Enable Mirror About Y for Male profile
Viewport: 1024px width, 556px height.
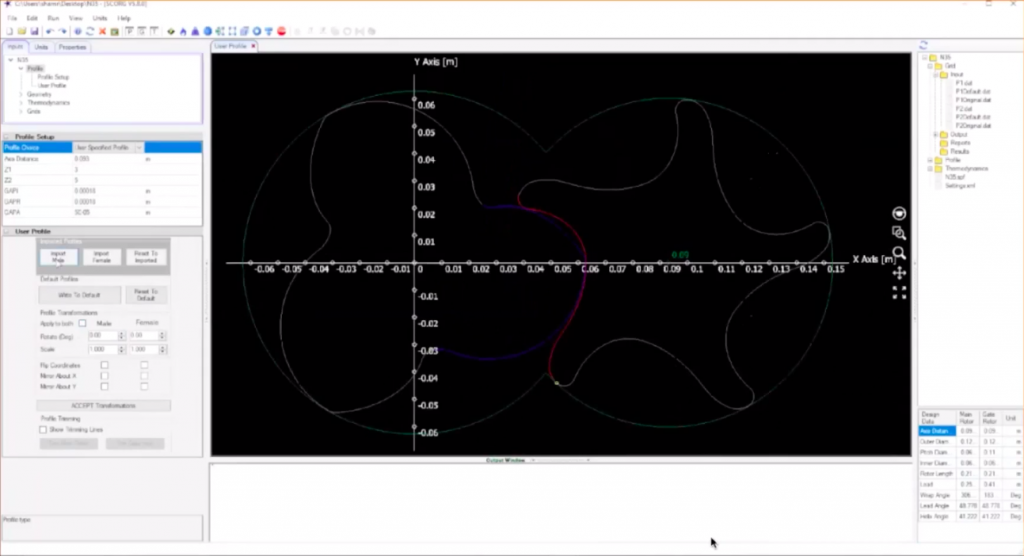click(x=104, y=386)
